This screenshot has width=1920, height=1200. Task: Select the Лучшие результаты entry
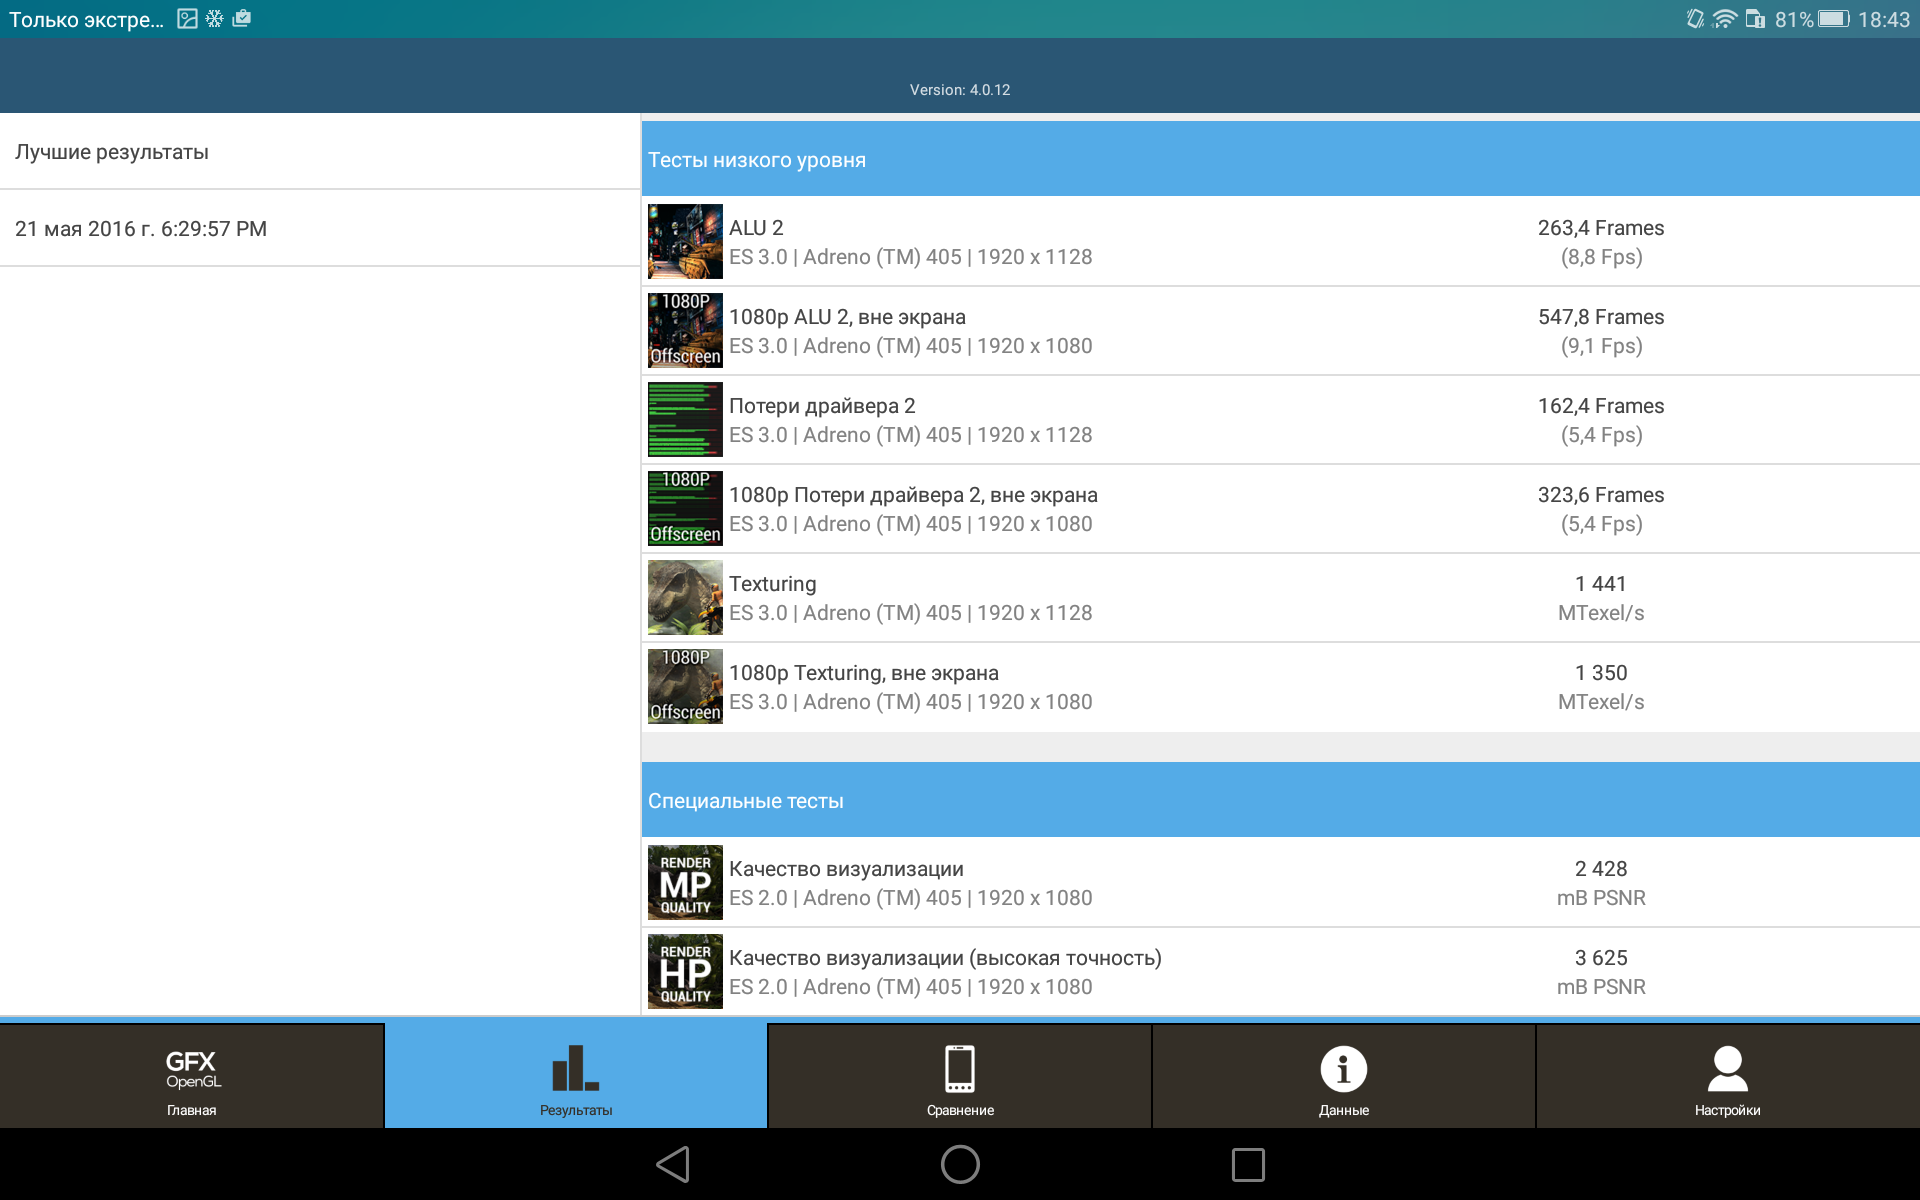pyautogui.click(x=320, y=152)
